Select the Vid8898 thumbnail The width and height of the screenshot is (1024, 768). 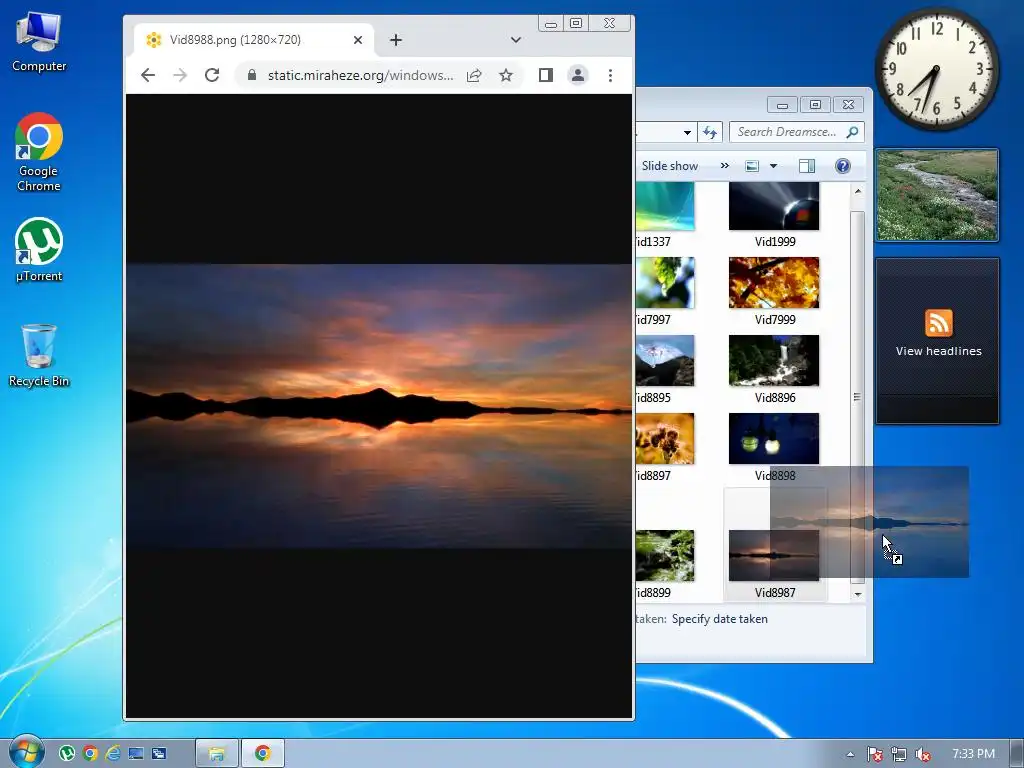pos(774,438)
